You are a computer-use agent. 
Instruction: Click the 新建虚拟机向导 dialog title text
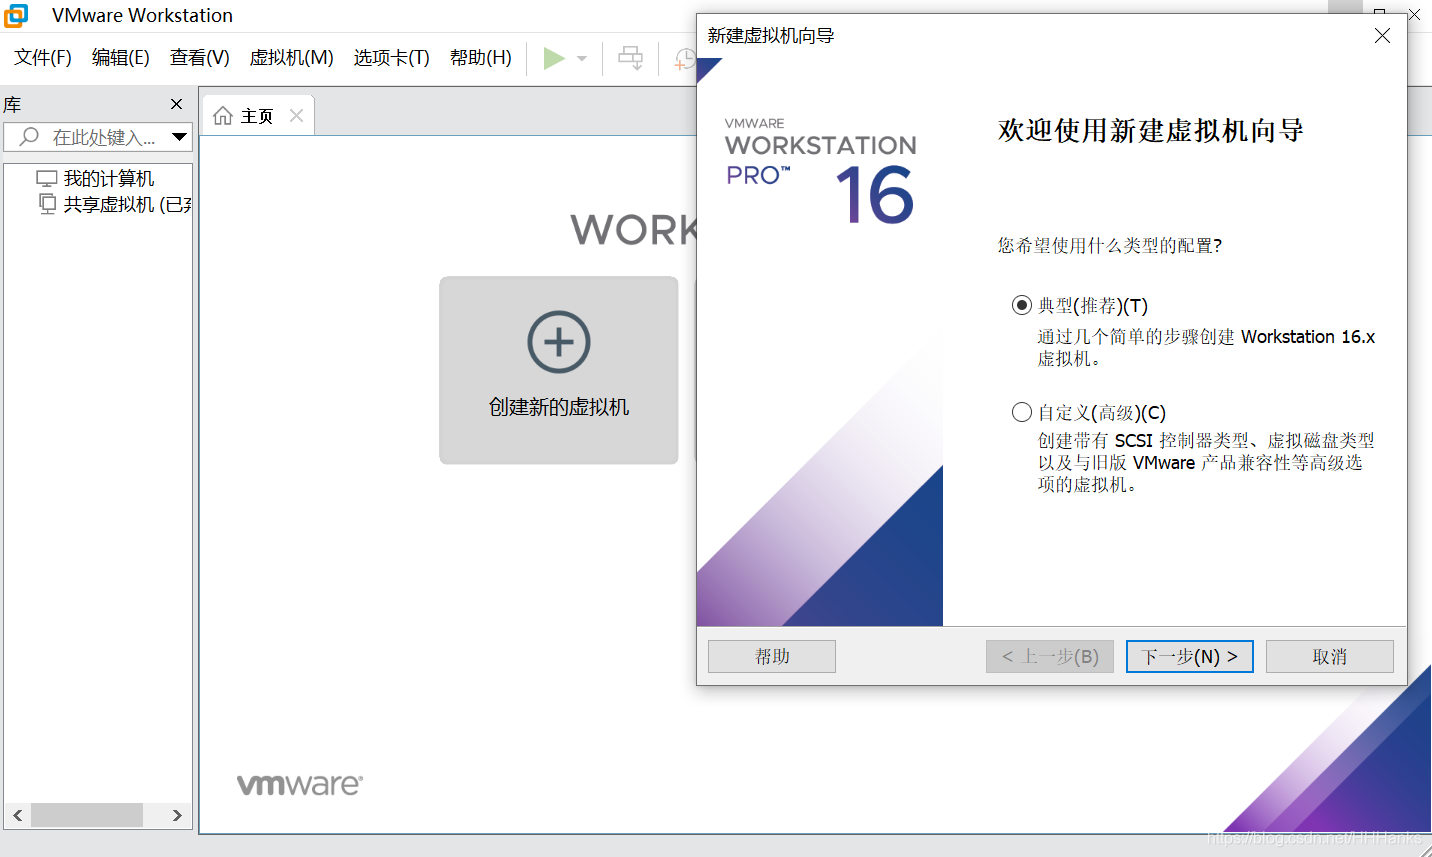click(771, 36)
